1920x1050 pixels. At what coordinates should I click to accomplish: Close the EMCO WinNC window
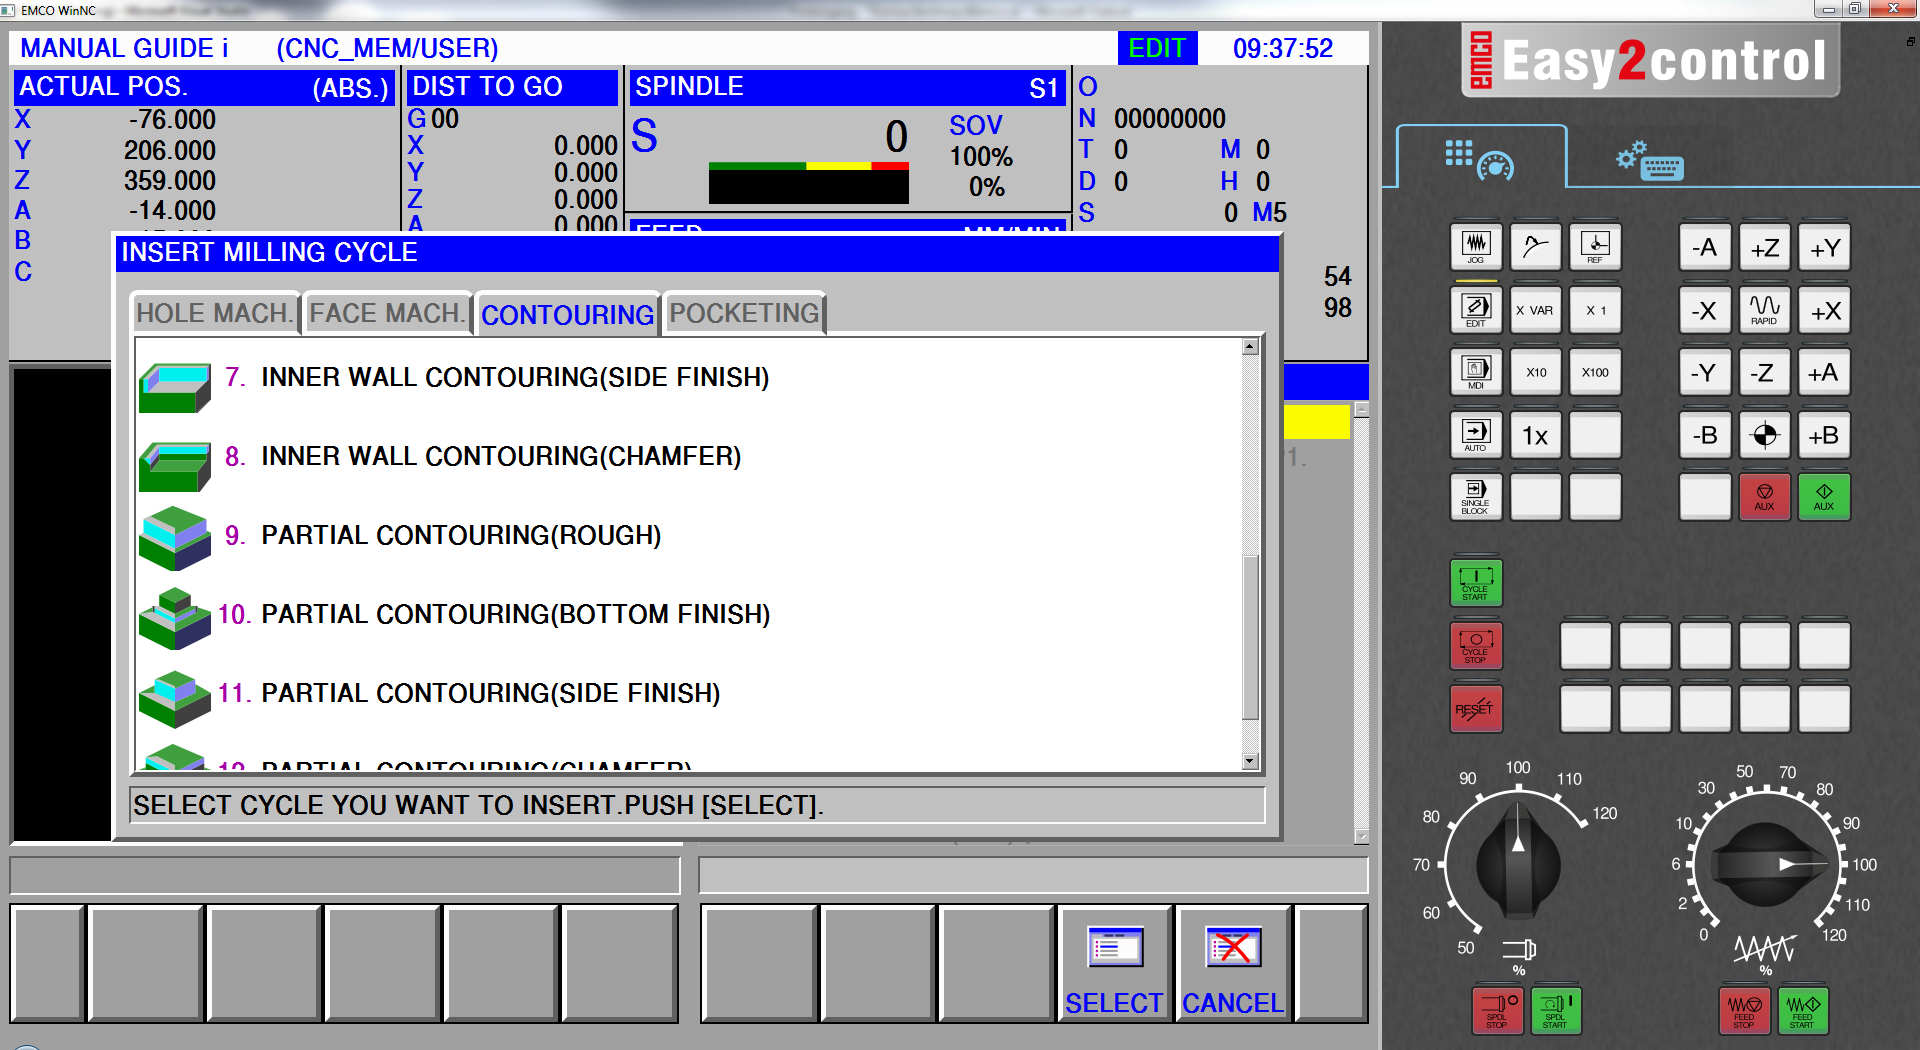[x=1893, y=9]
